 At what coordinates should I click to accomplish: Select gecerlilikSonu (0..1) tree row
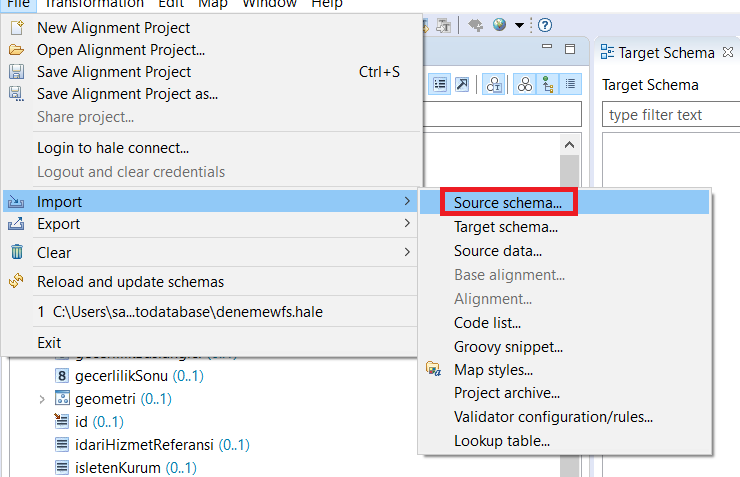tap(129, 376)
